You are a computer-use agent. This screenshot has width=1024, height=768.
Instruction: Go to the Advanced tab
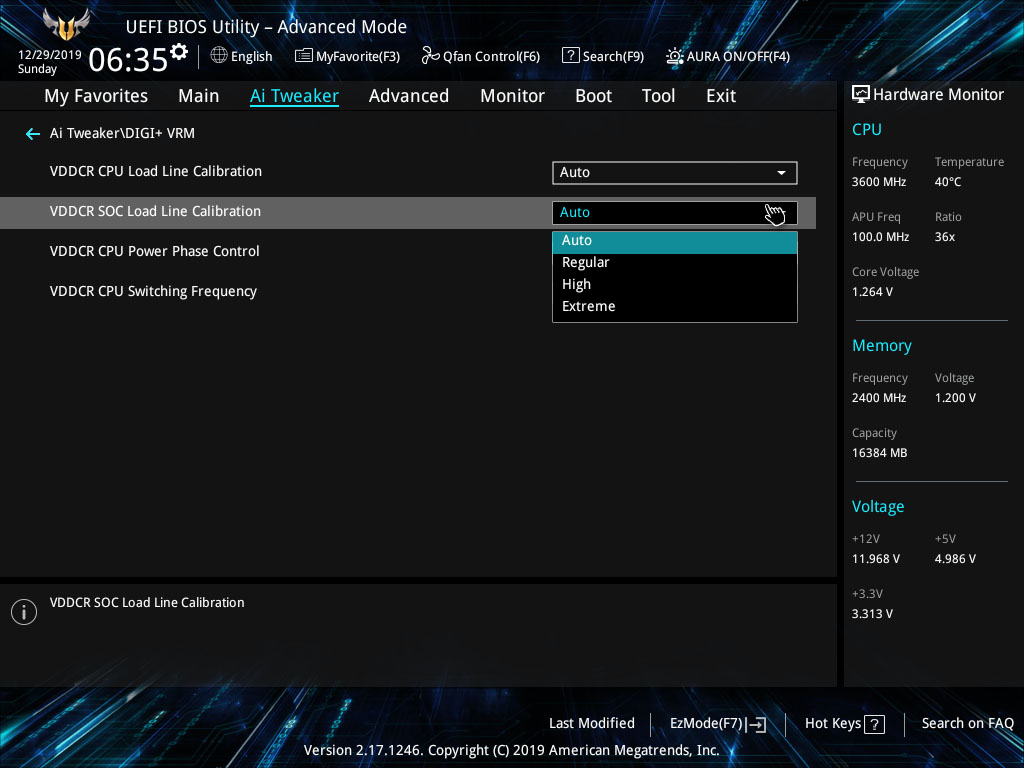(409, 96)
